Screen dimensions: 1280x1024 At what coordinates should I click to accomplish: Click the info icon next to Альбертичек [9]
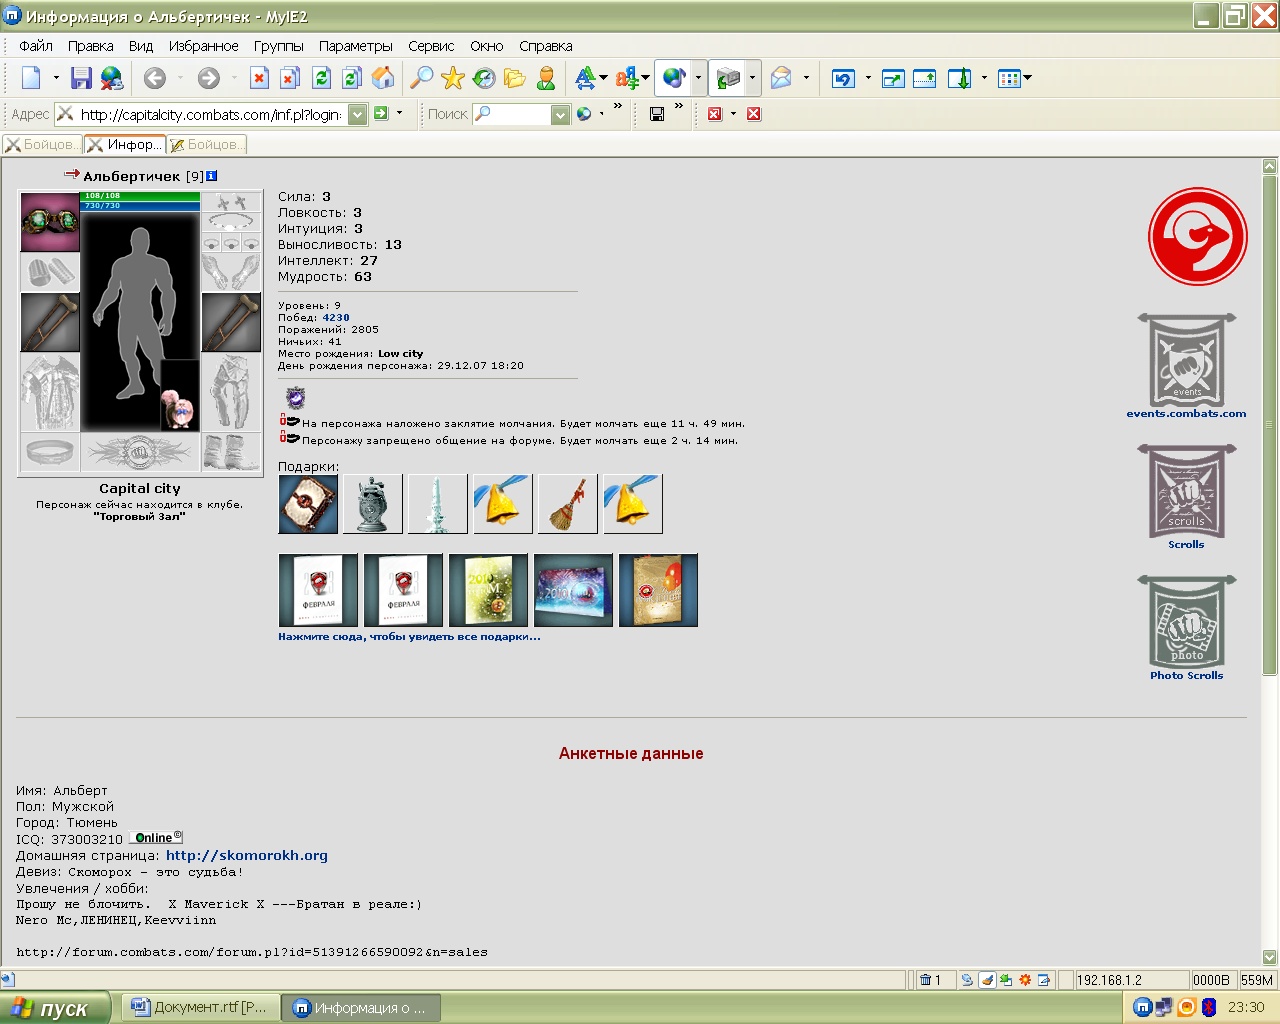[x=212, y=176]
